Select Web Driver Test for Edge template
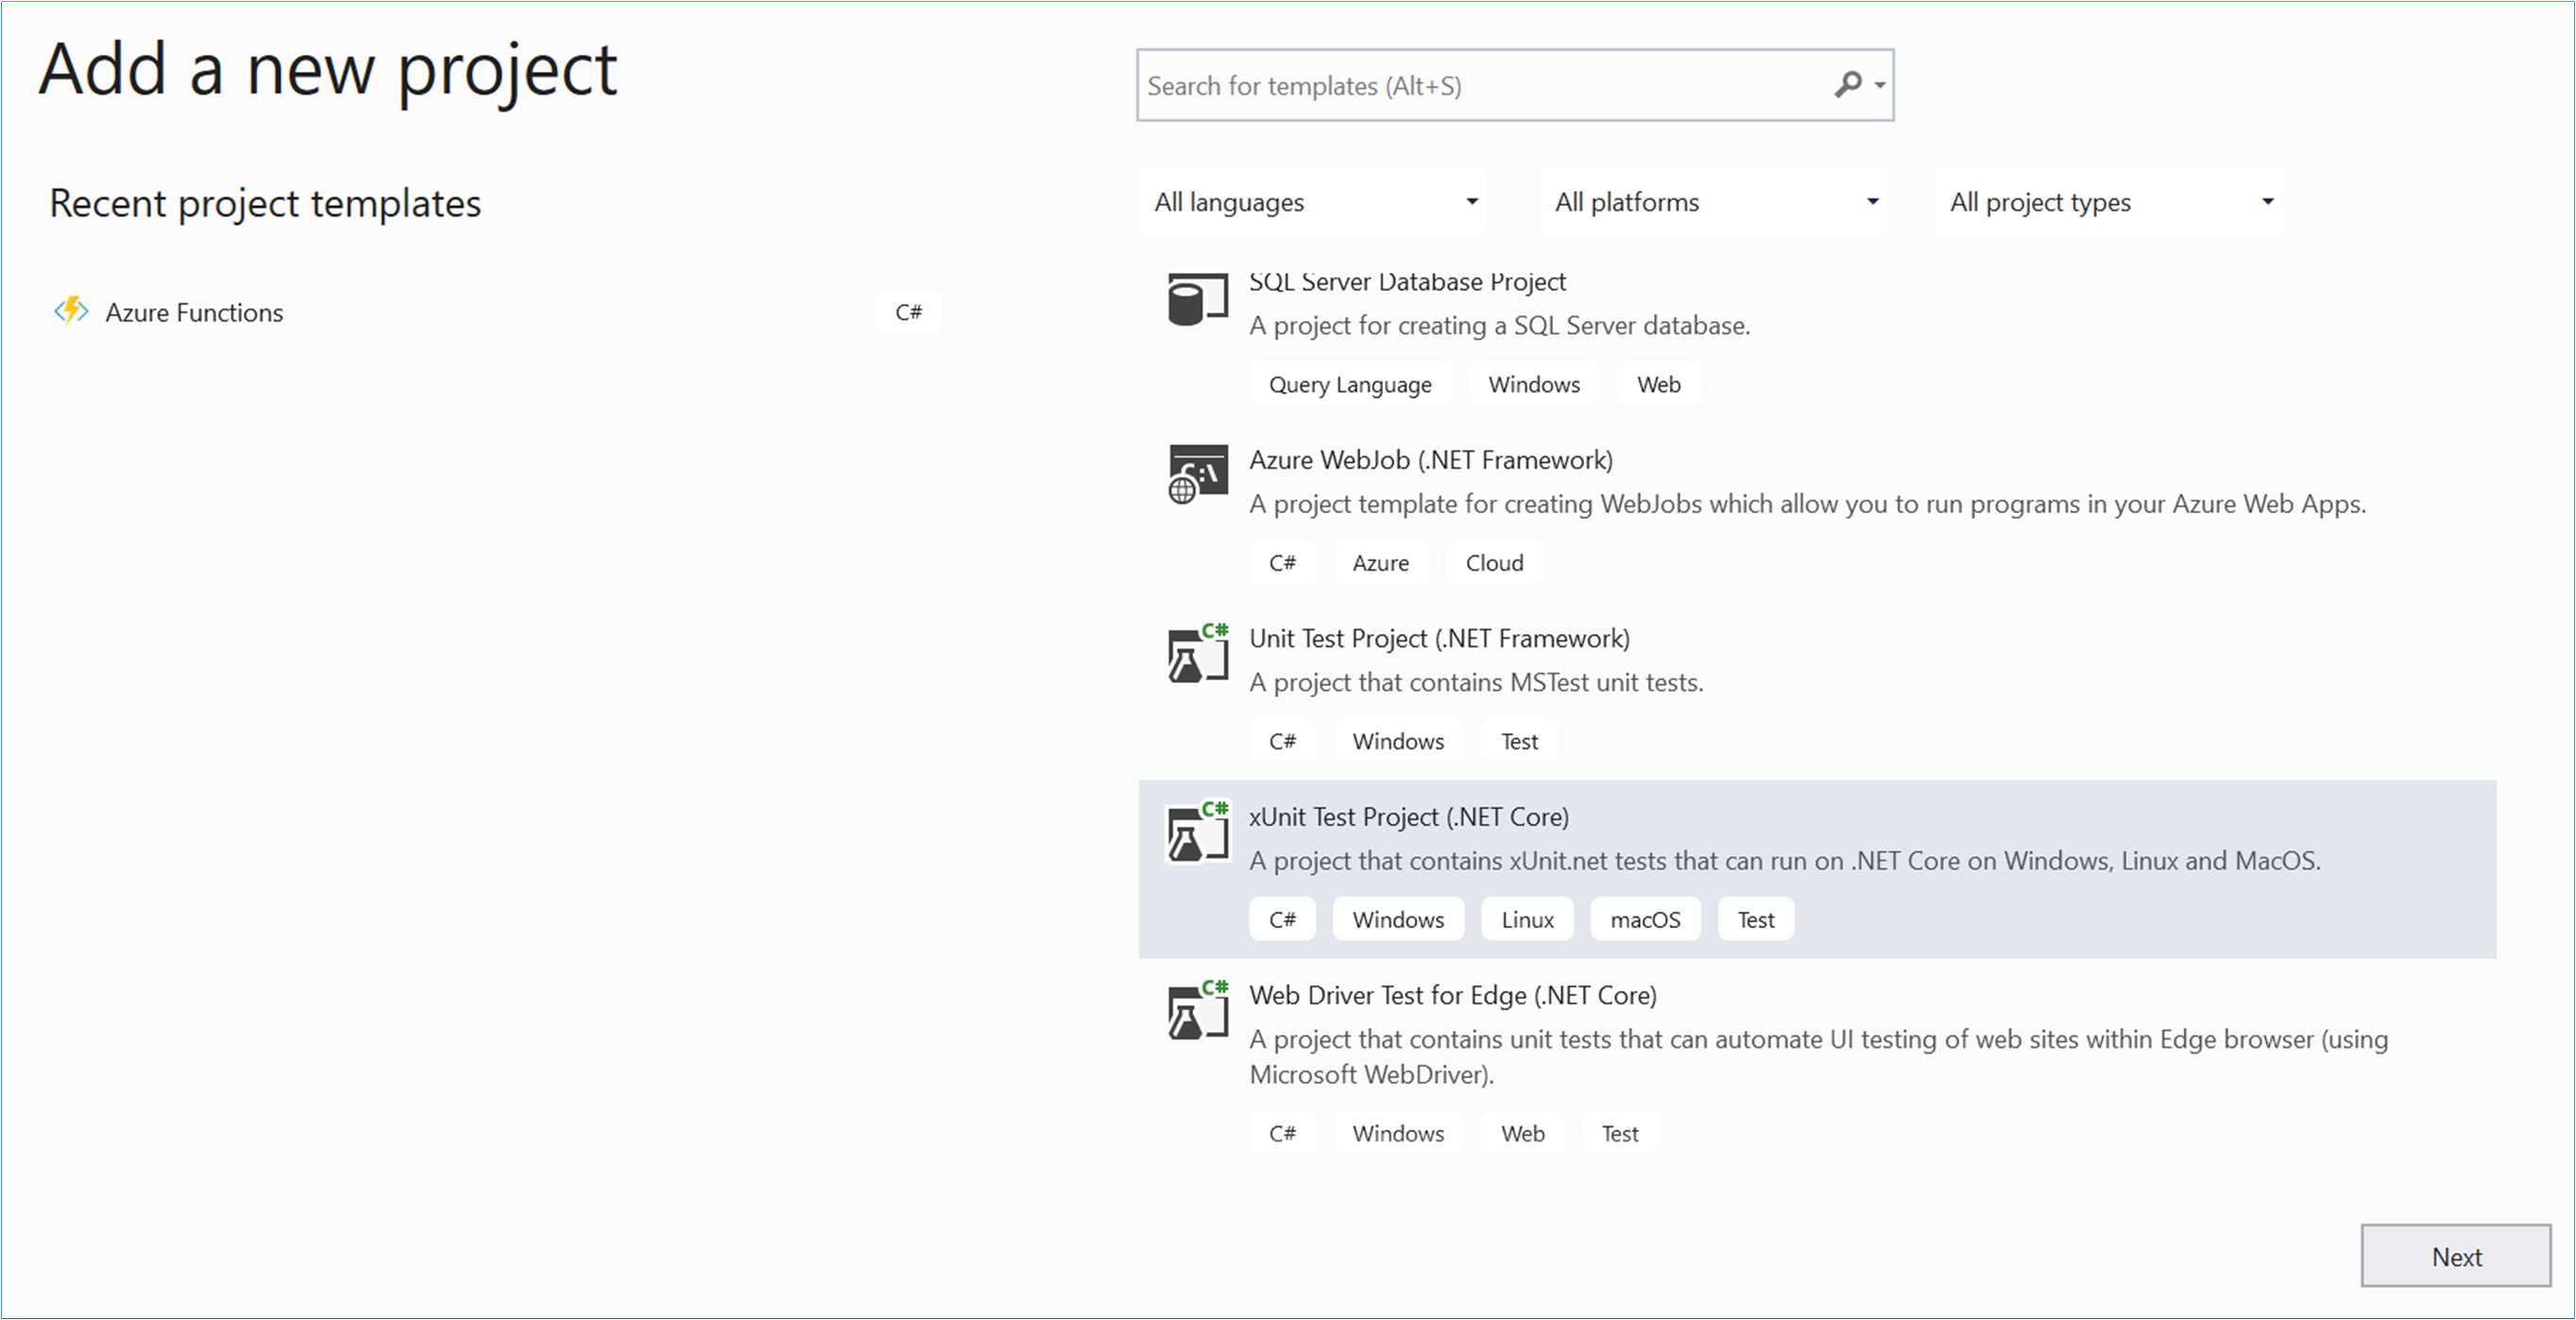The height and width of the screenshot is (1320, 2576). tap(1816, 1065)
